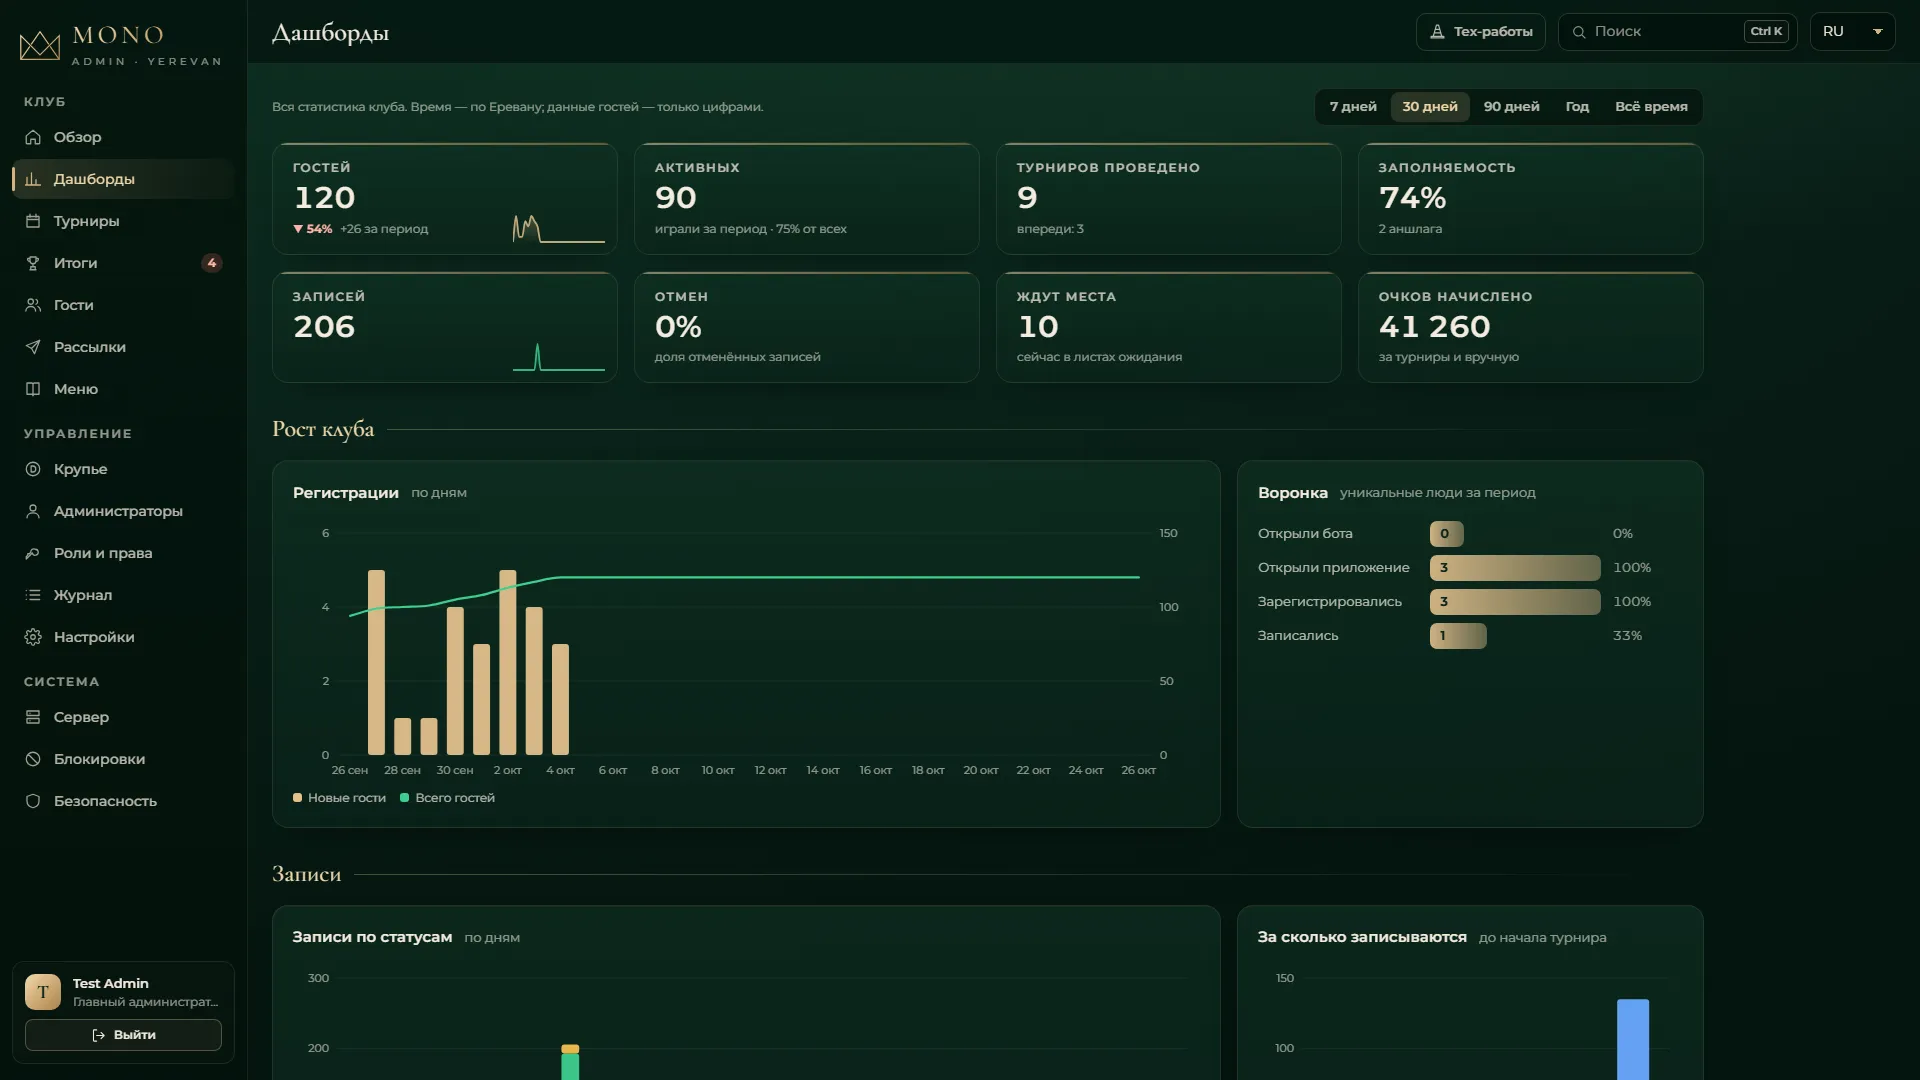The width and height of the screenshot is (1920, 1080).
Task: Click the Итоги badge showing 4
Action: coord(211,263)
